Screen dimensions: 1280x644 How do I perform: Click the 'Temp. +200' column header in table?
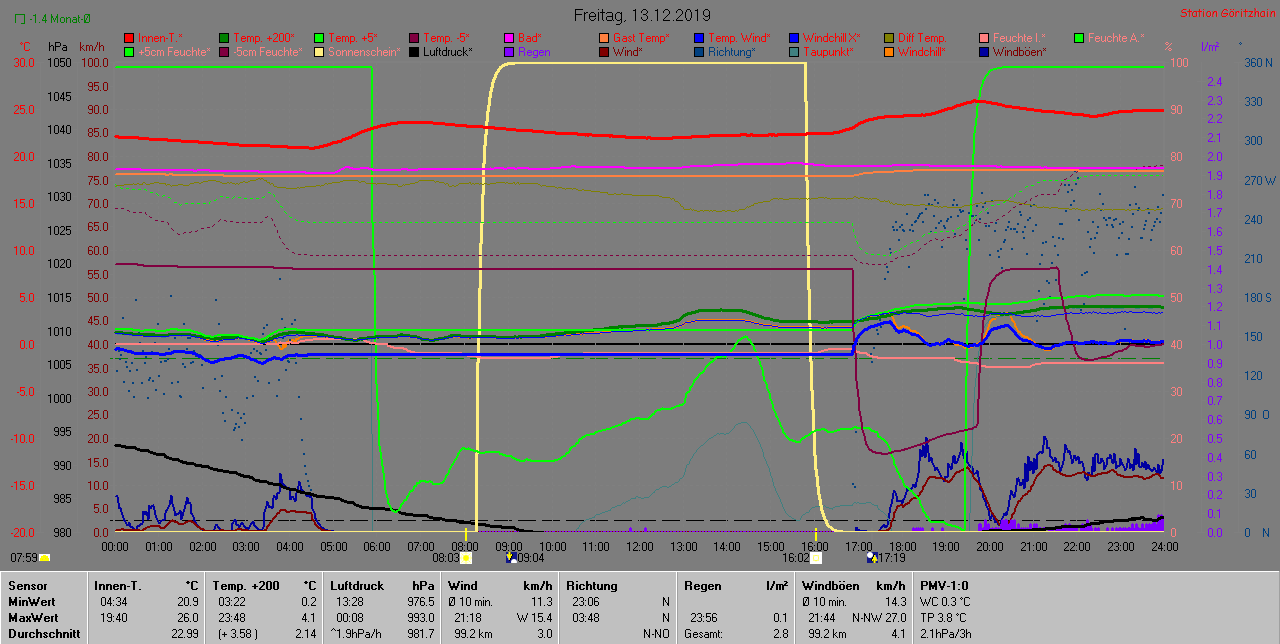[245, 586]
